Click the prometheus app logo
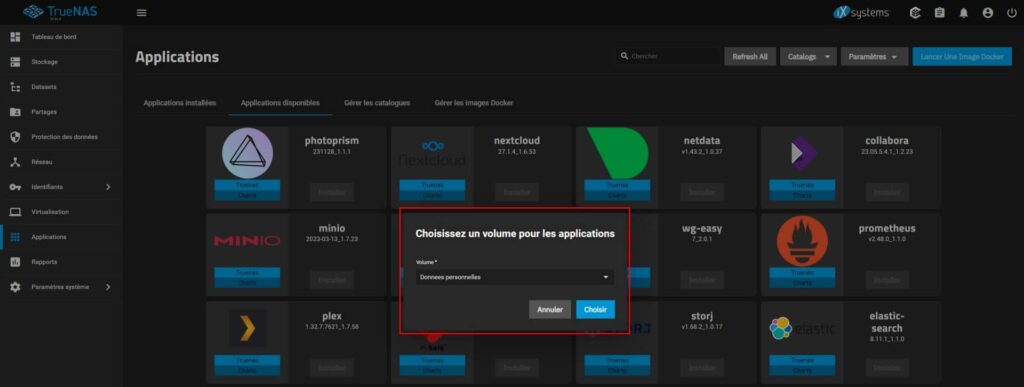This screenshot has width=1024, height=387. tap(803, 241)
